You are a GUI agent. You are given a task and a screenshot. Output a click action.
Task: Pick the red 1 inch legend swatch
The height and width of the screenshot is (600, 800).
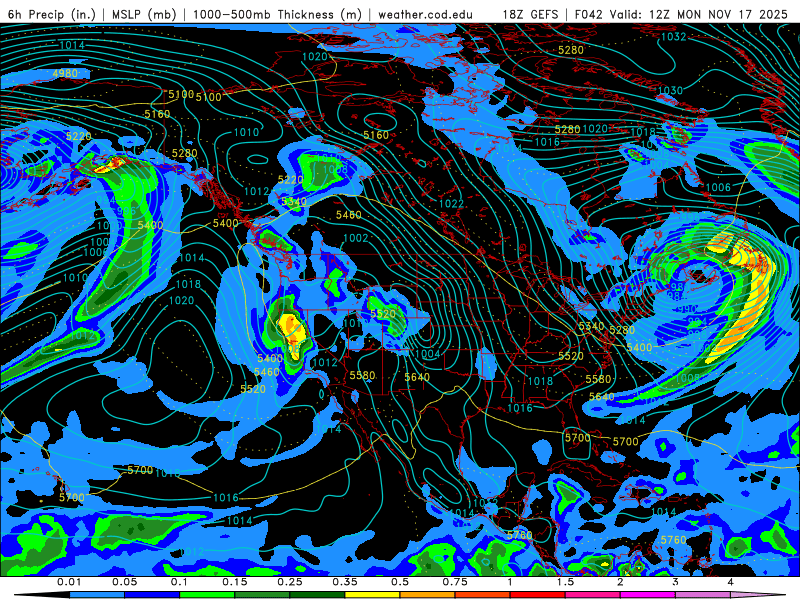tap(538, 595)
